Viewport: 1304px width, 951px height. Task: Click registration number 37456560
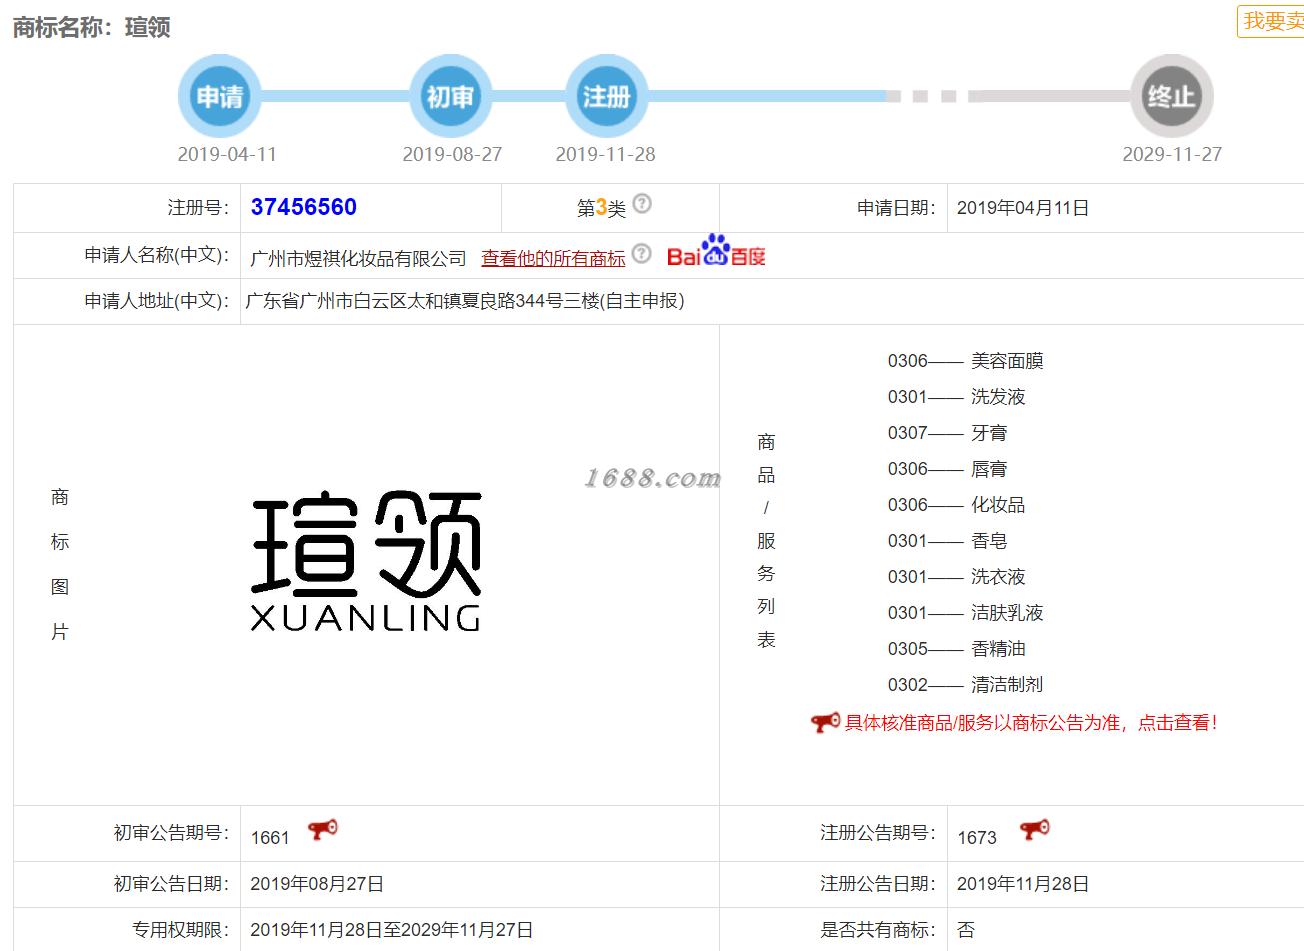coord(304,207)
